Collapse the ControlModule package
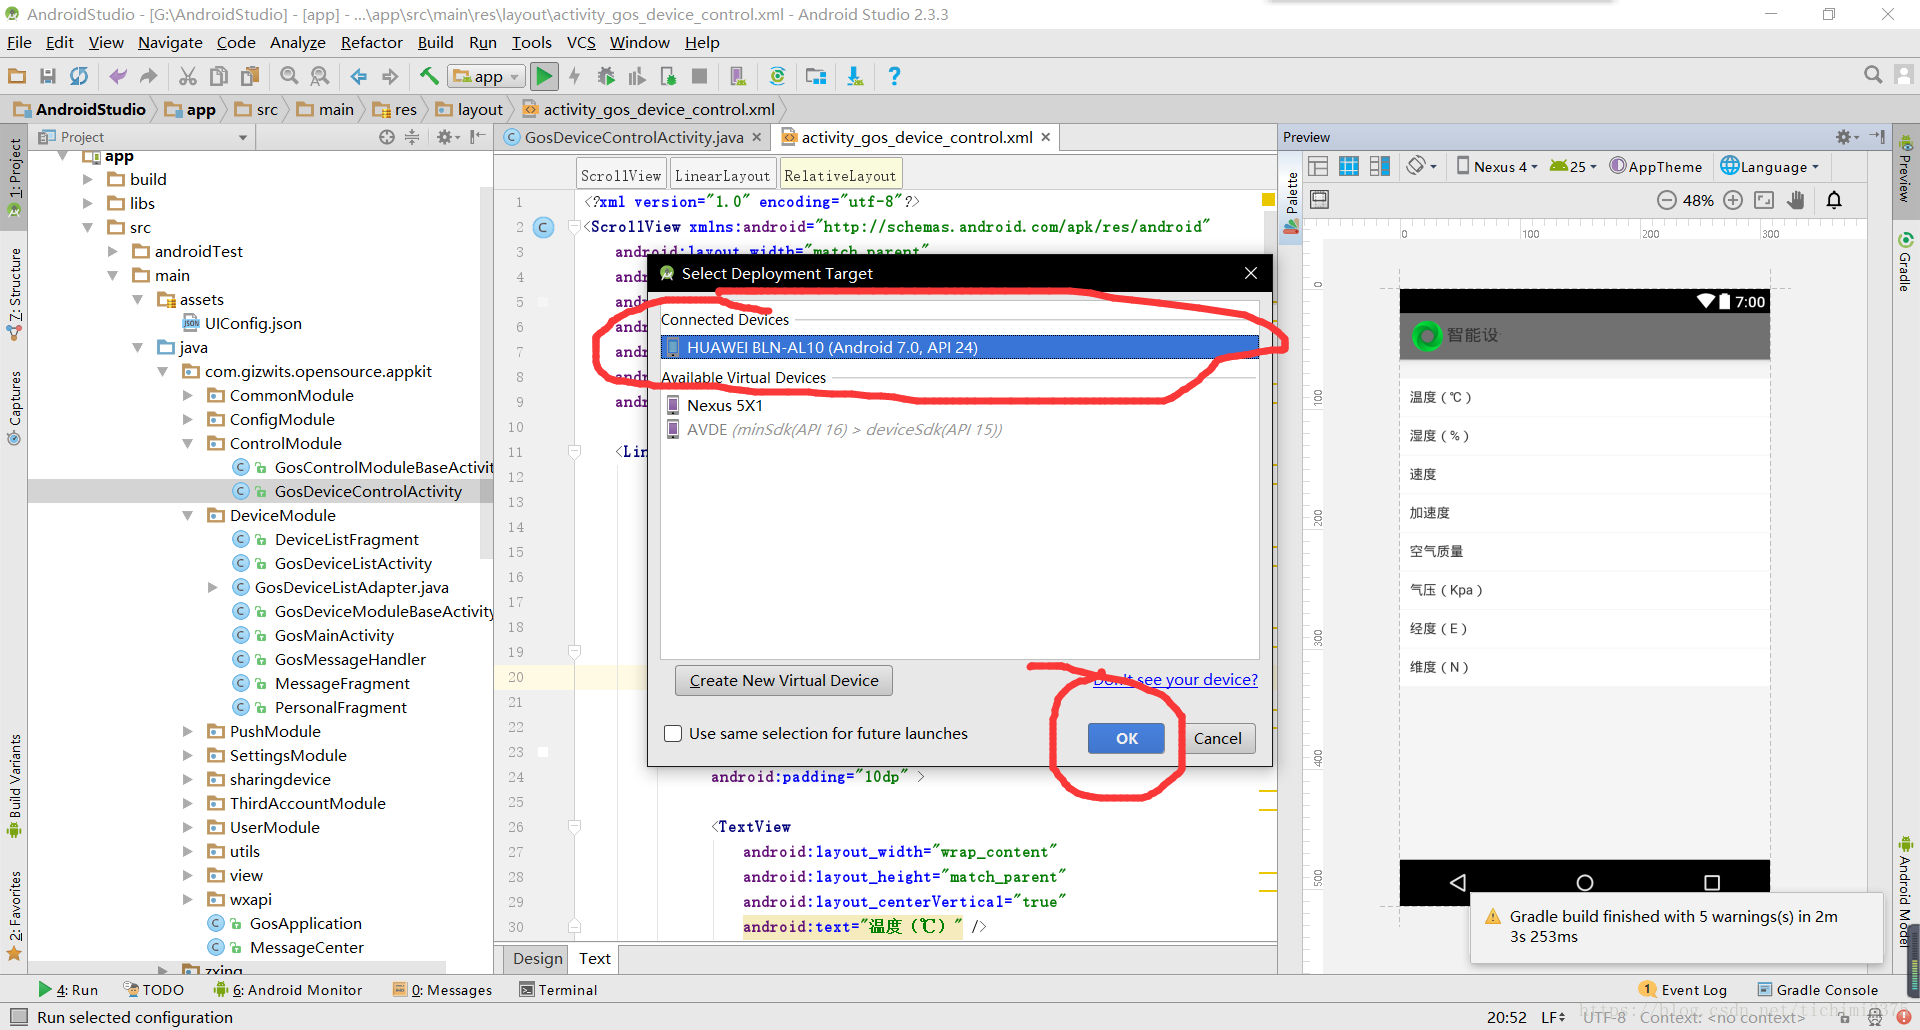Image resolution: width=1920 pixels, height=1030 pixels. coord(187,443)
